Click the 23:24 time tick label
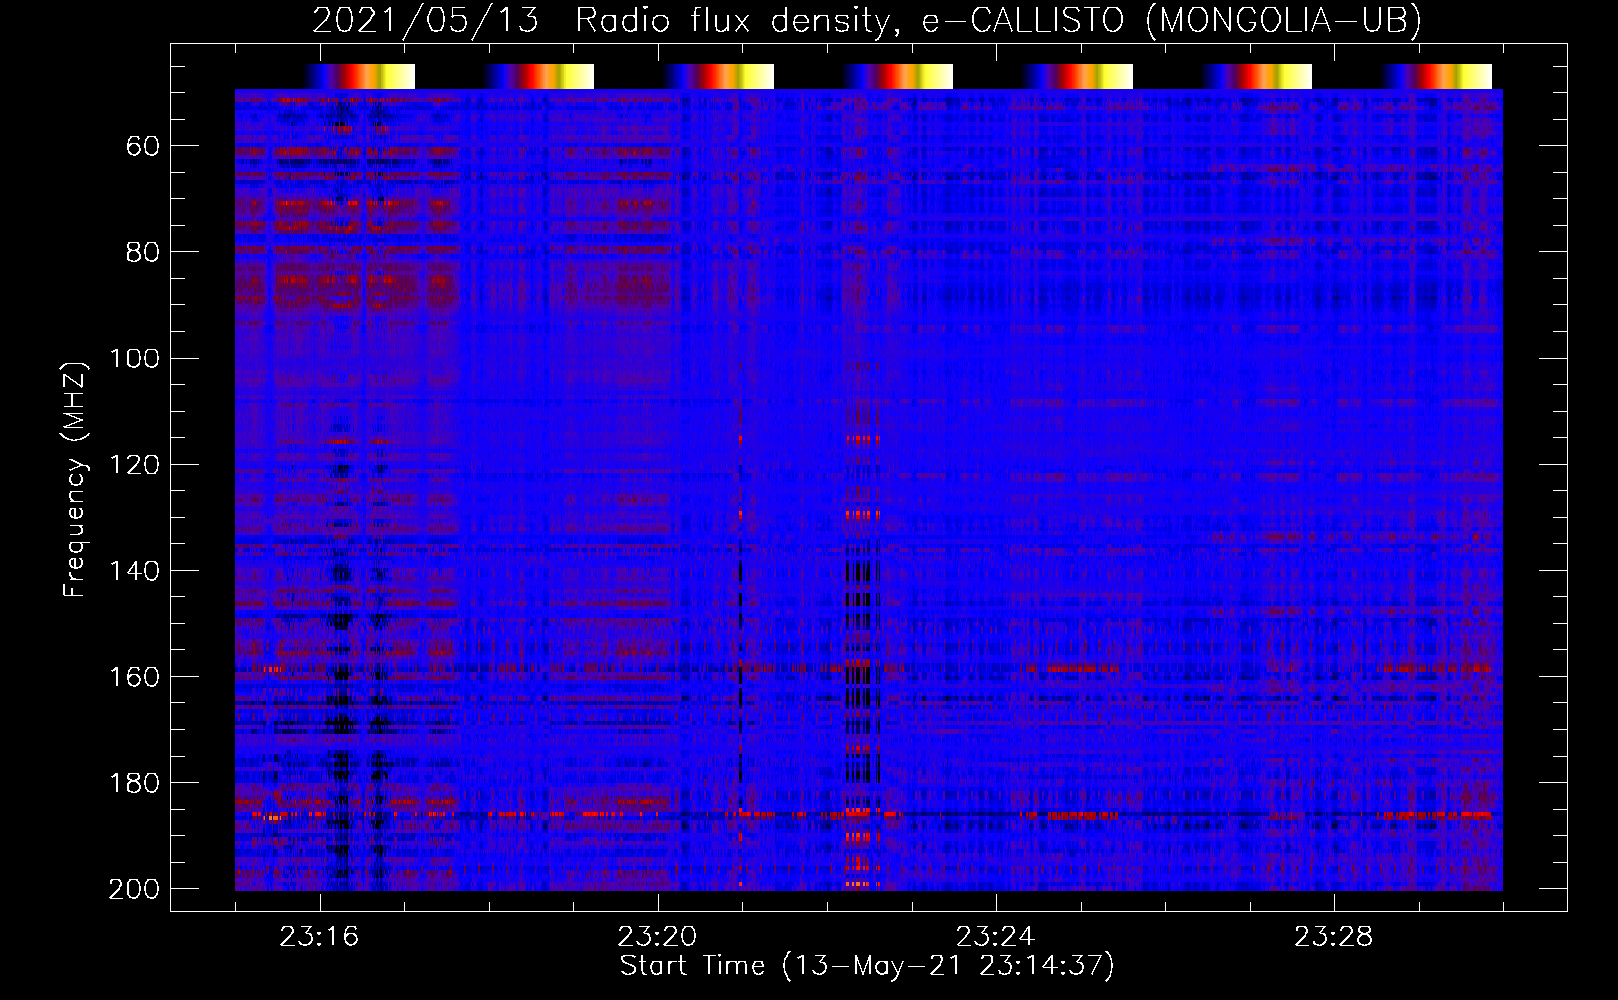 pos(996,937)
